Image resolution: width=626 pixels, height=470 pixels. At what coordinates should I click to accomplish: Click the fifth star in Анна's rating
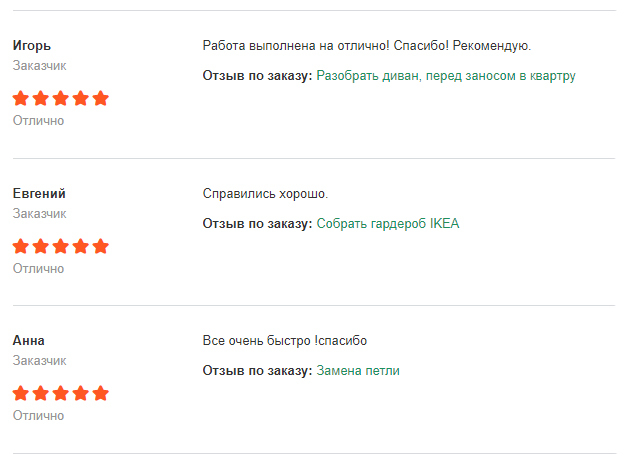click(100, 393)
